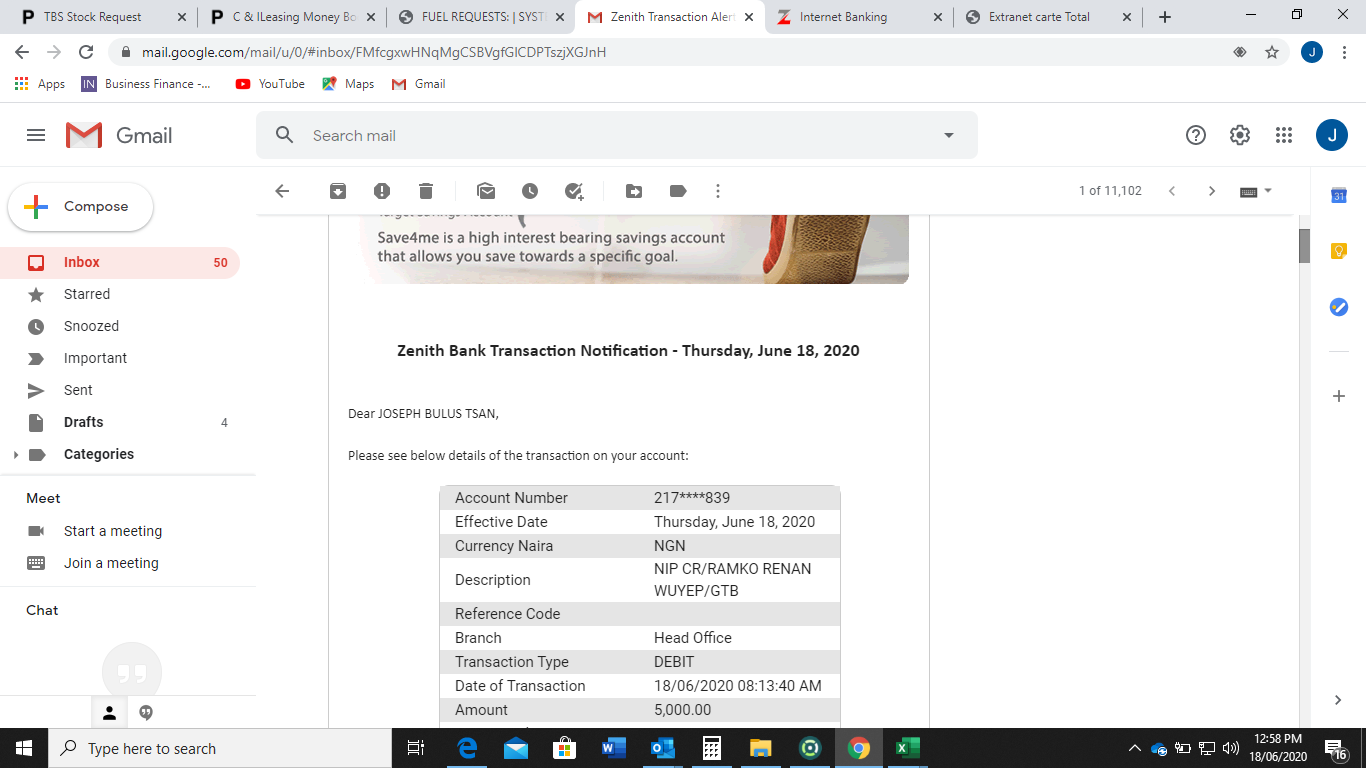Open Google Account avatar in Gmail
This screenshot has width=1366, height=768.
click(x=1332, y=135)
